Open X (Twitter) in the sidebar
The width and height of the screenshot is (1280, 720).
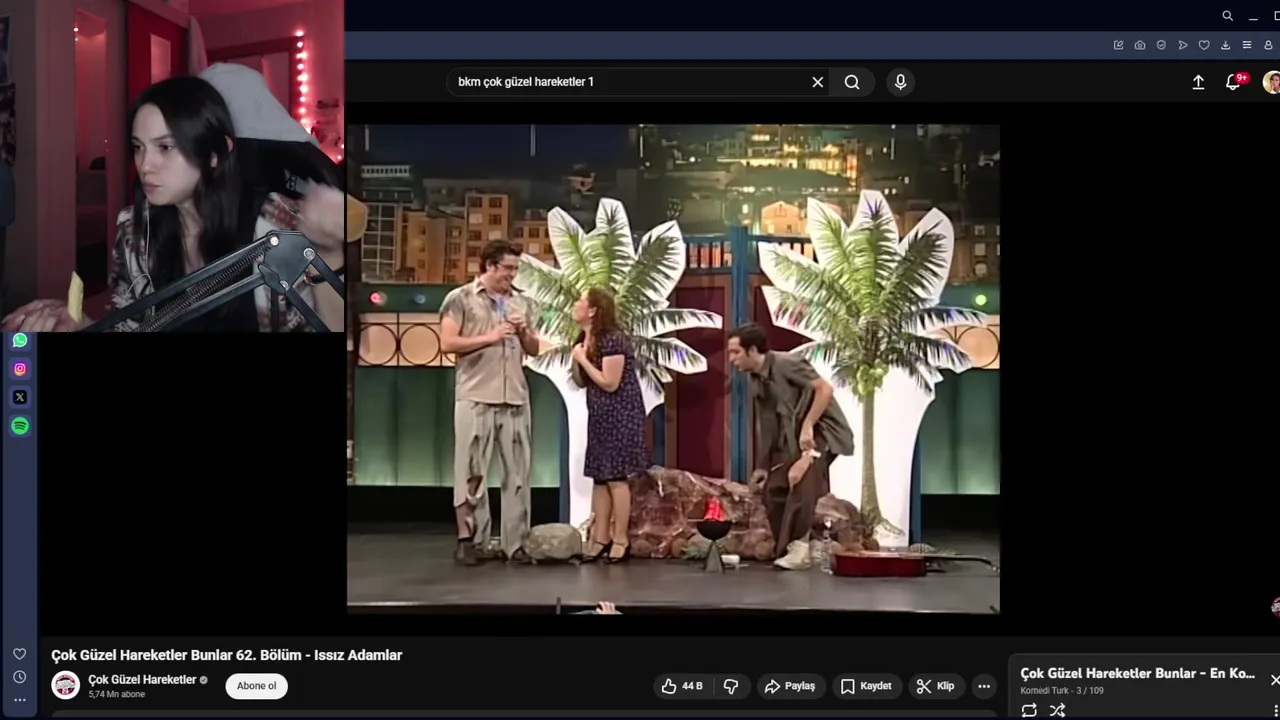[20, 397]
